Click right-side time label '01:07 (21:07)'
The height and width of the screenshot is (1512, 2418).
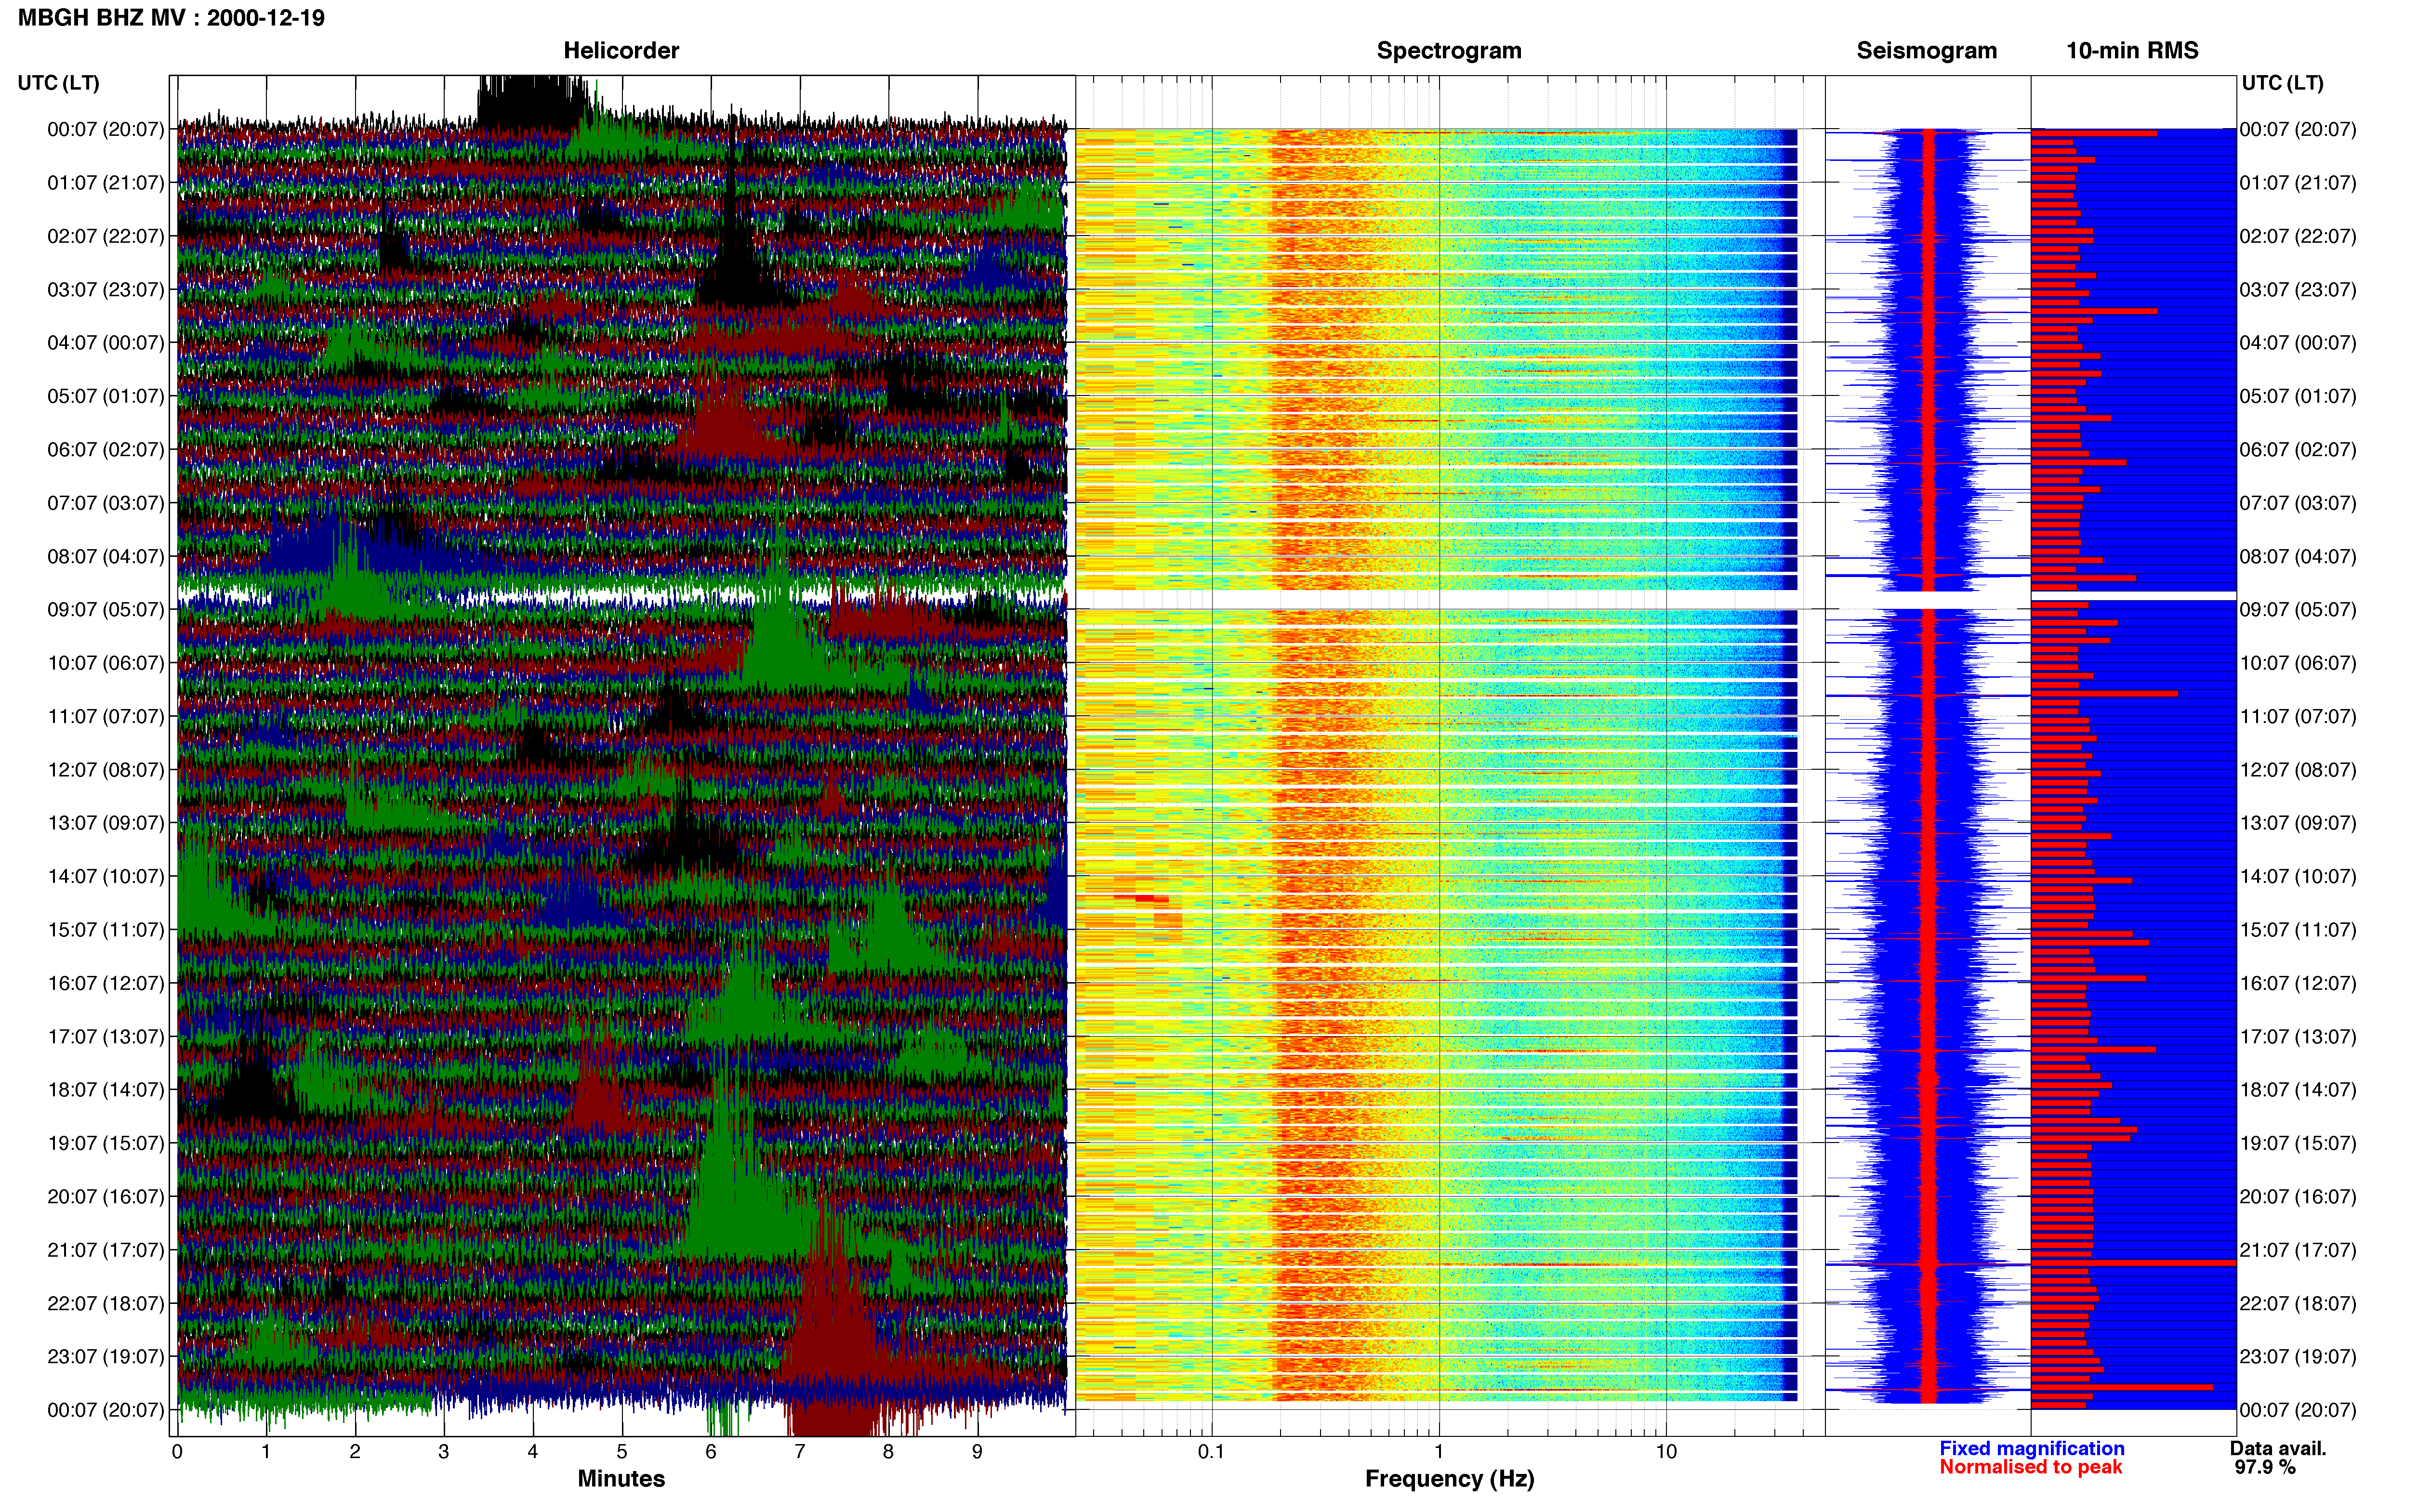pyautogui.click(x=2298, y=183)
